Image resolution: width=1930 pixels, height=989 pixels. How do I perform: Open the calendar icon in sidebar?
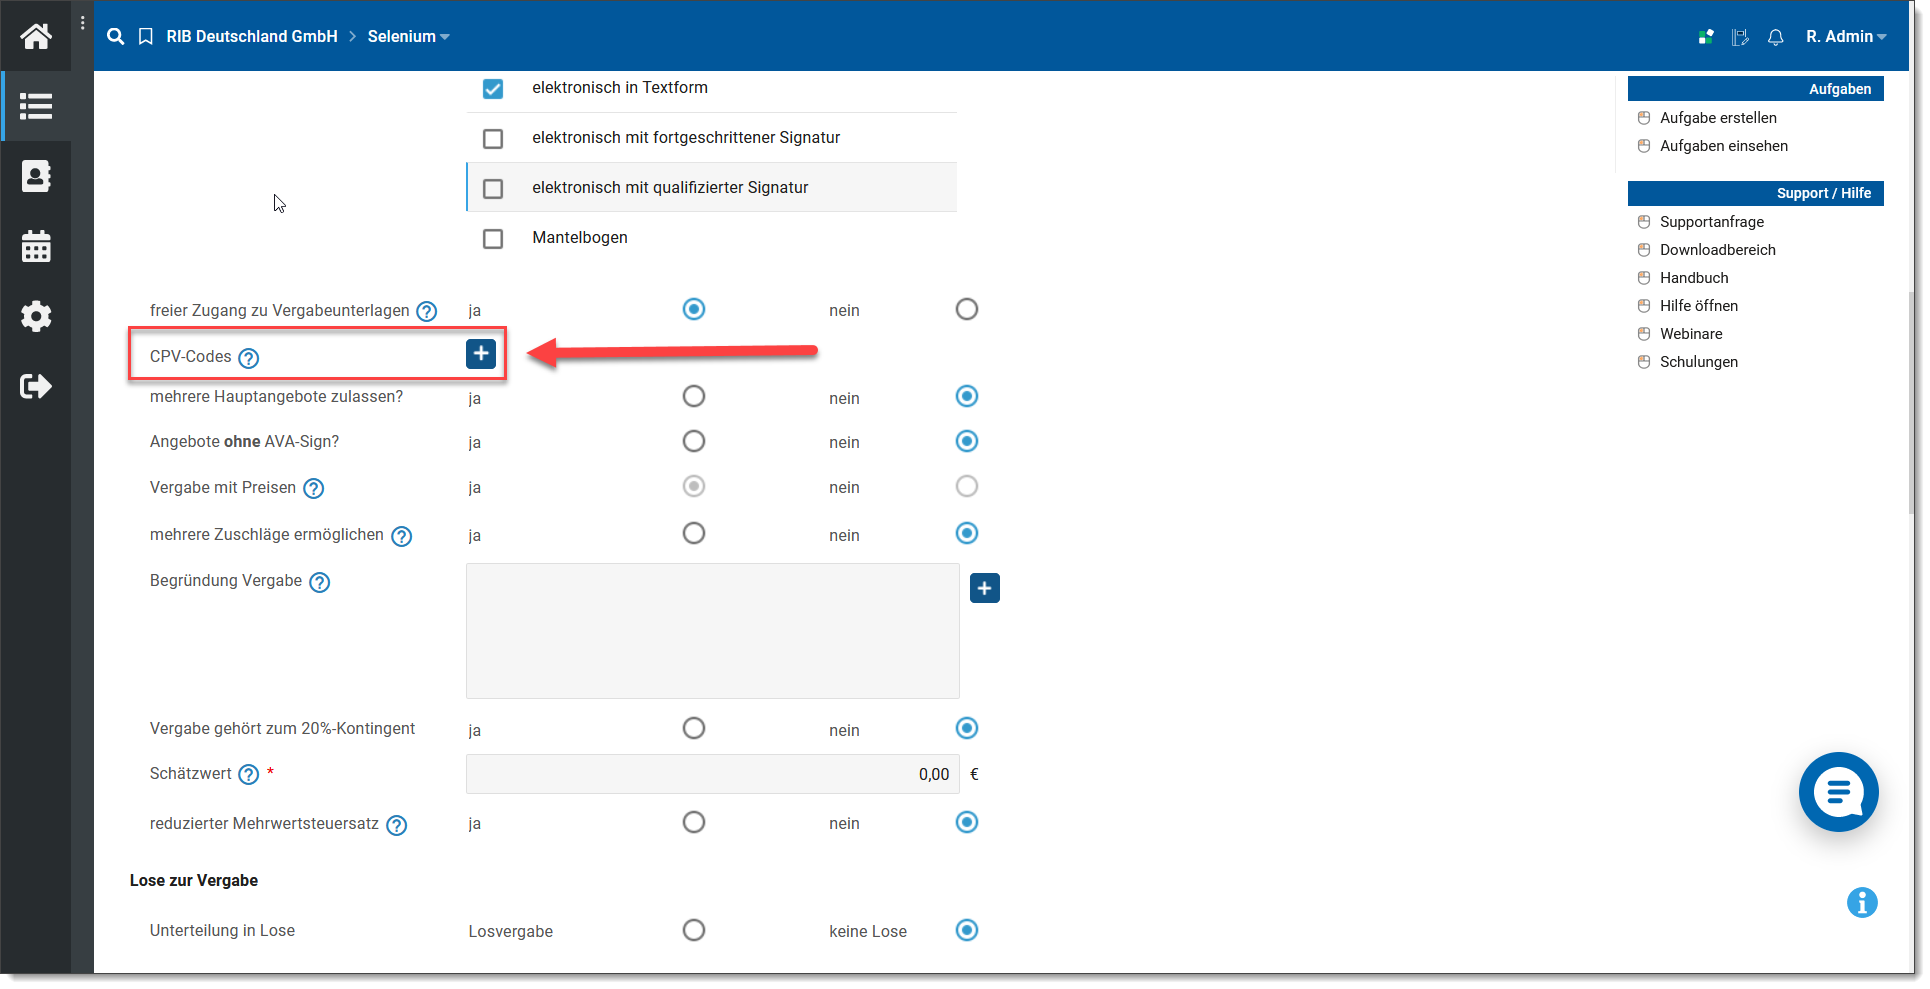click(x=36, y=247)
